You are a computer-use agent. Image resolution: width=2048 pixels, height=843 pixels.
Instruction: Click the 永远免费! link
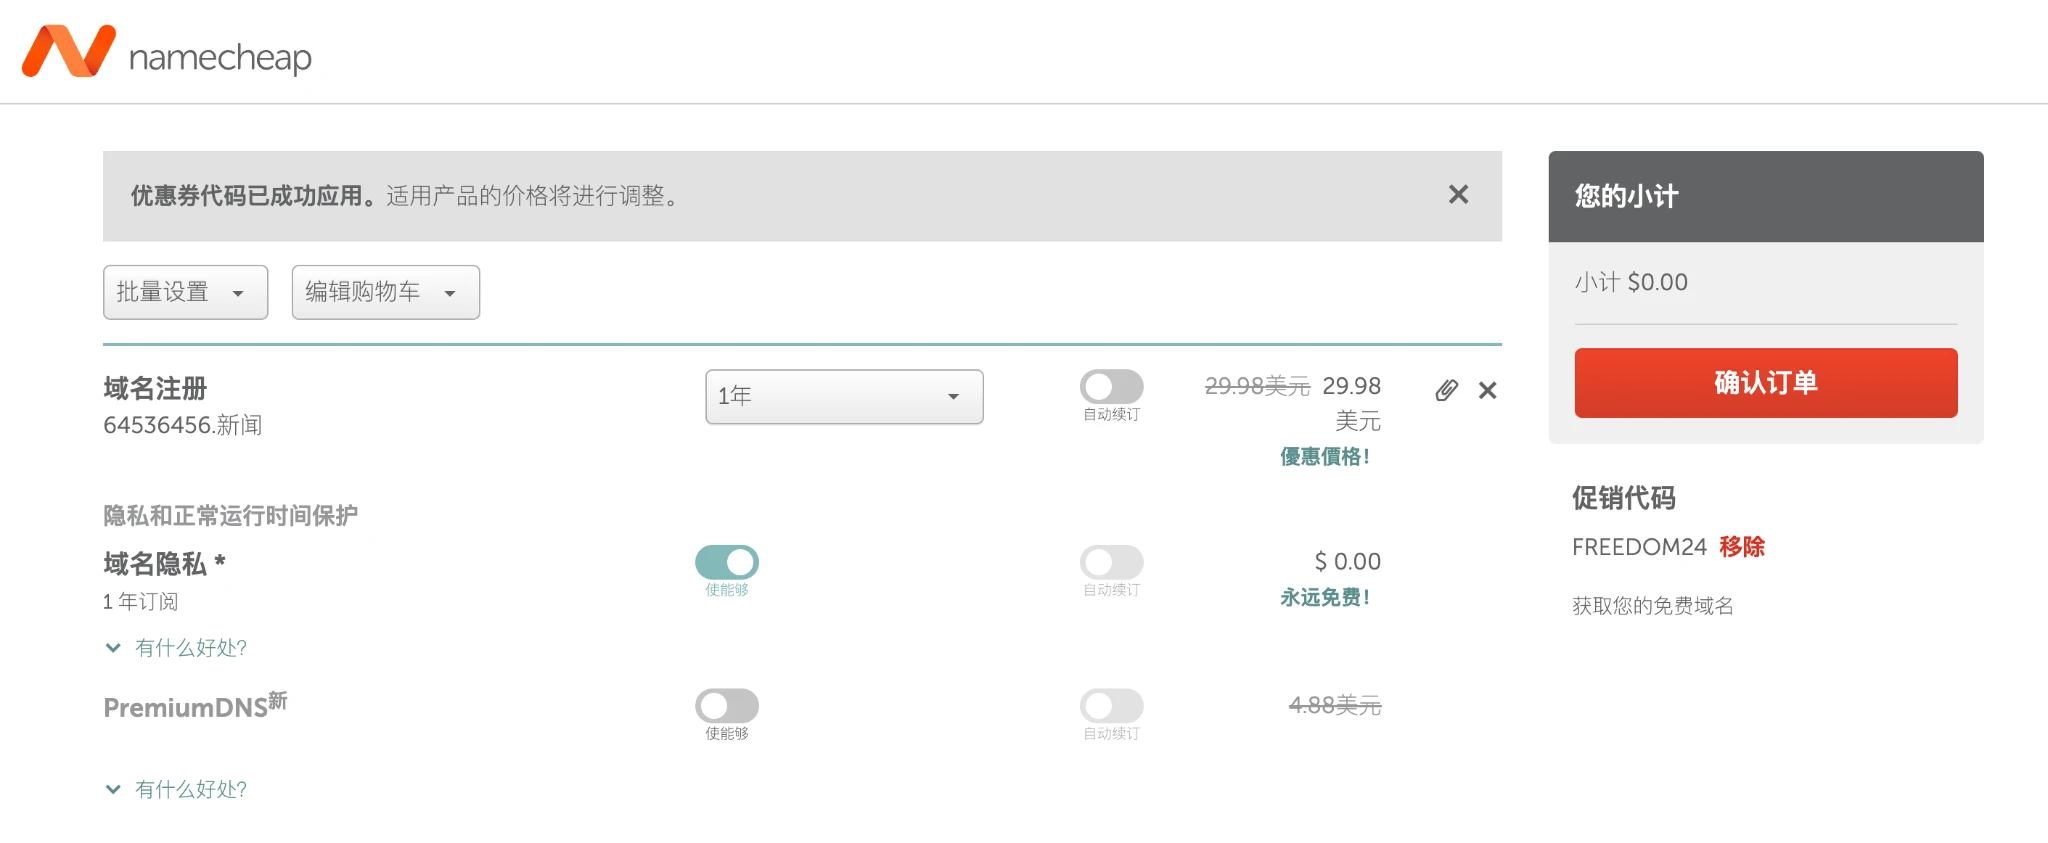(x=1325, y=597)
